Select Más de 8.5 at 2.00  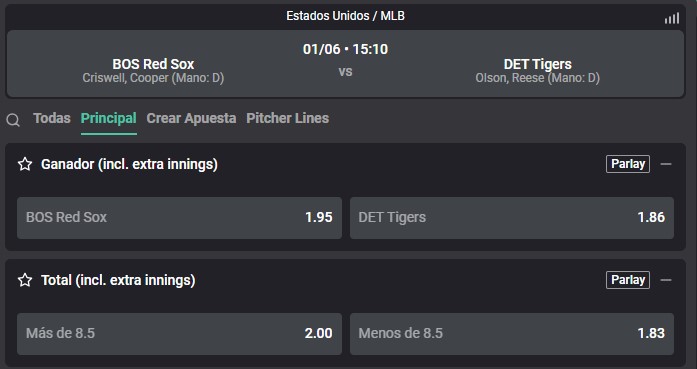pyautogui.click(x=179, y=334)
